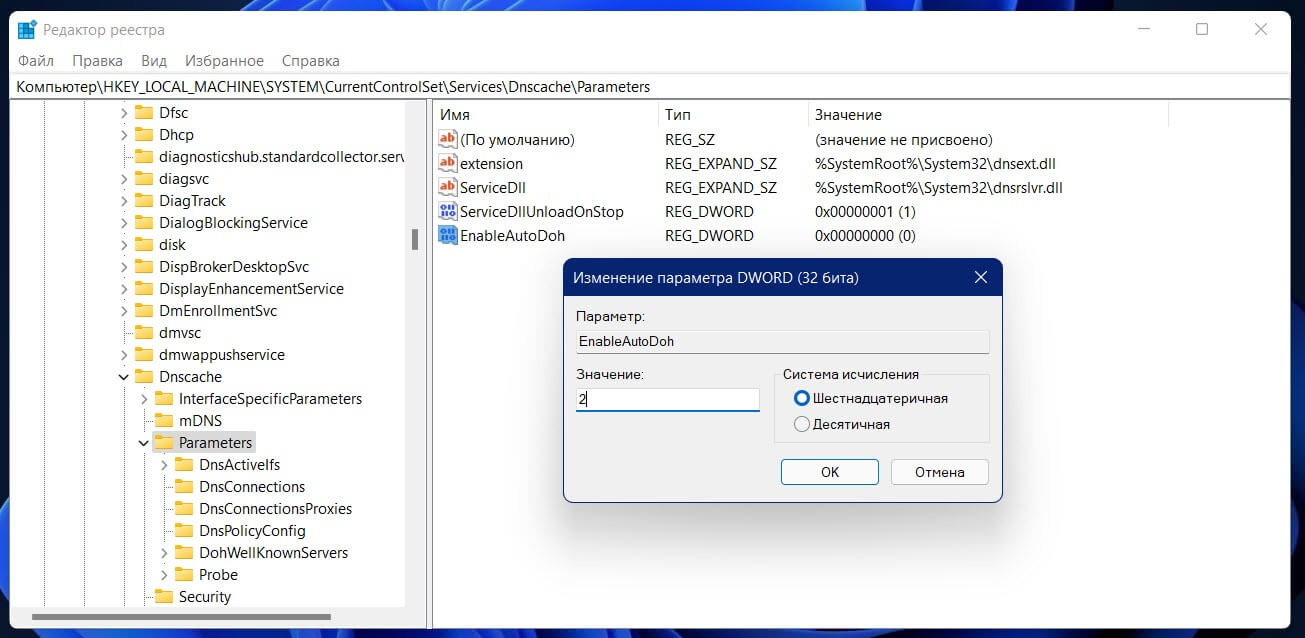This screenshot has height=638, width=1305.
Task: Click the InterfaceSpecificParameters folder icon
Action: (164, 398)
